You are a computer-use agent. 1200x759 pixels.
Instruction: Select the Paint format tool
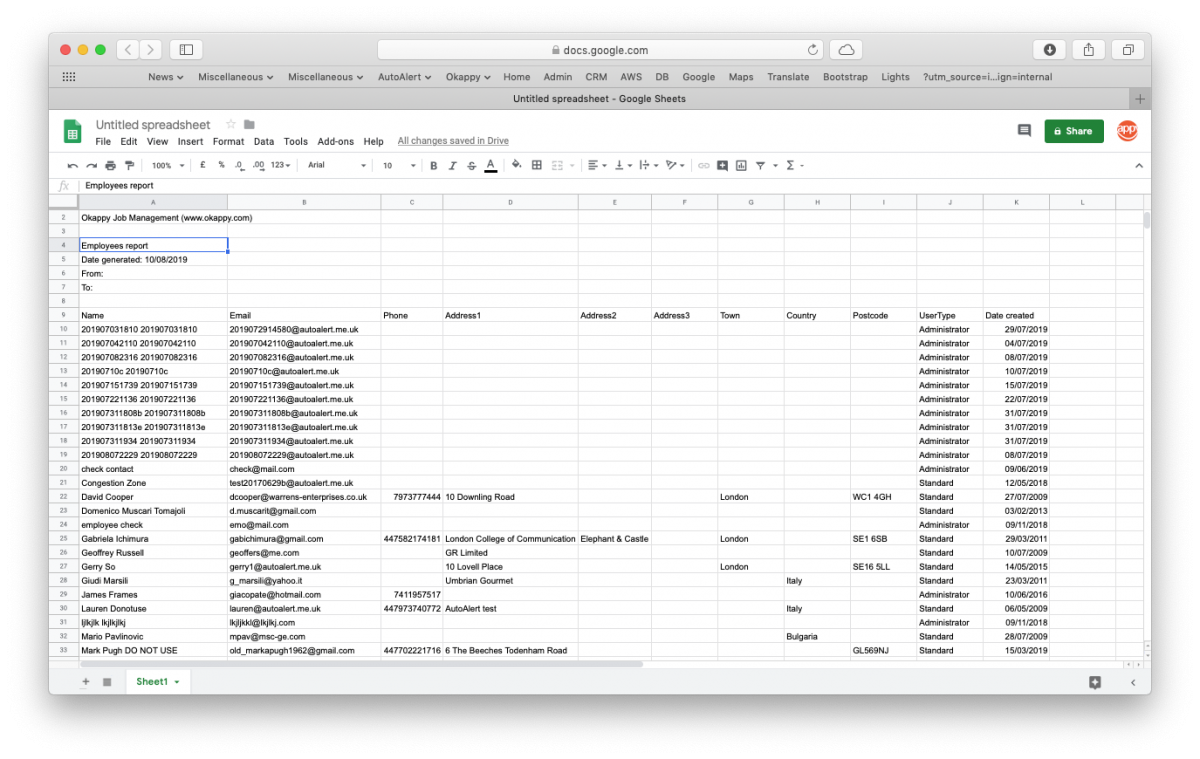click(130, 165)
